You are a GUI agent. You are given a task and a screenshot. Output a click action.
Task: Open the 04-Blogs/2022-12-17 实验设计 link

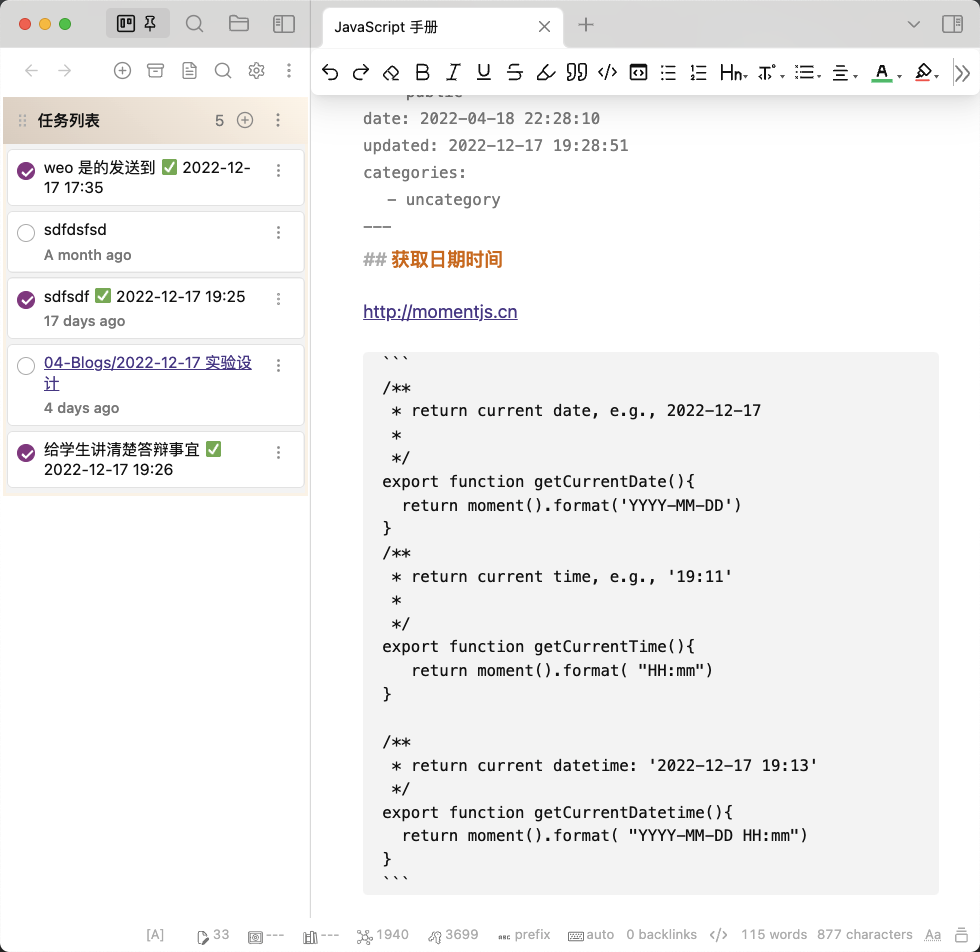click(148, 373)
